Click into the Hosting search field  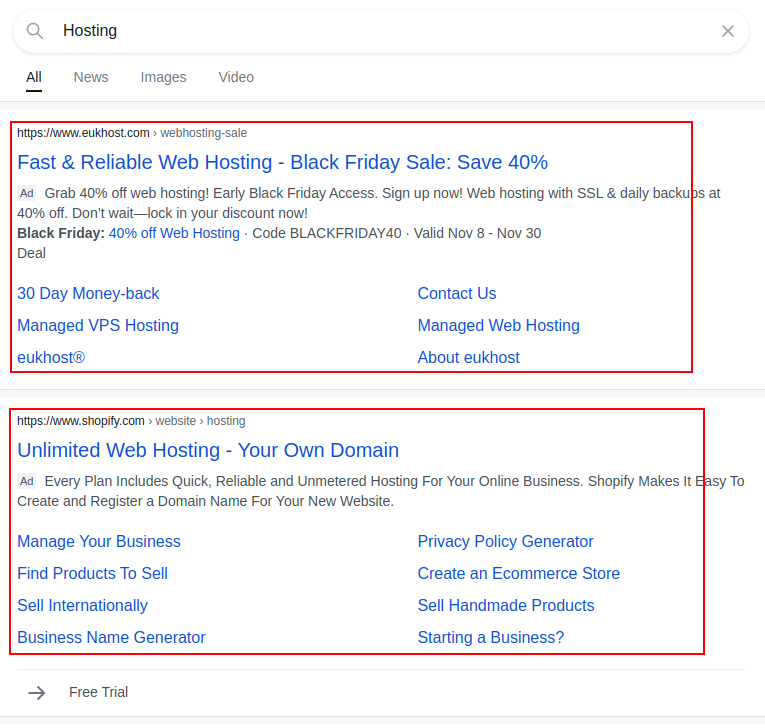[381, 31]
